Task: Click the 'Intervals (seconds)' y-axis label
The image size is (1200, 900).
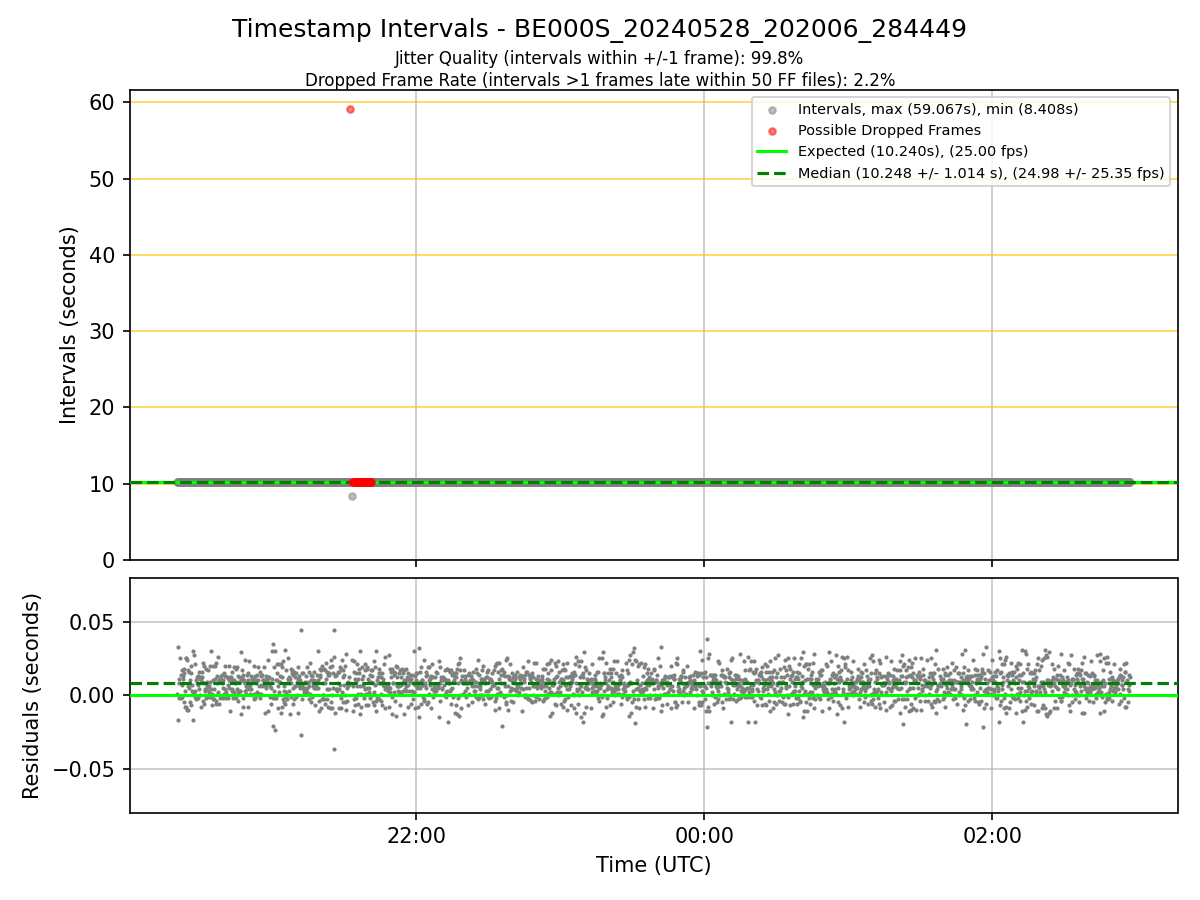Action: click(68, 325)
